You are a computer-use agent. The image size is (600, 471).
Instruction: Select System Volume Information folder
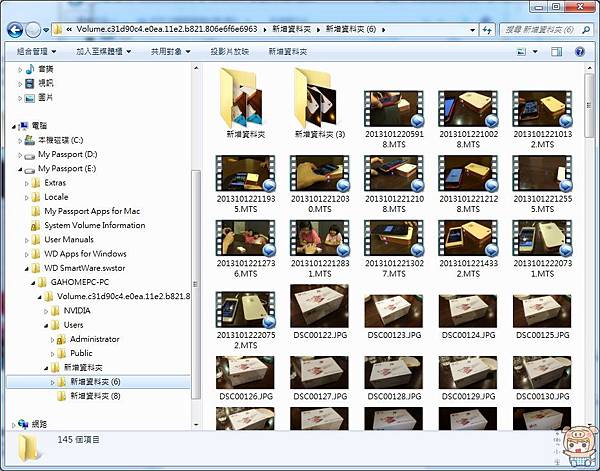tap(88, 225)
